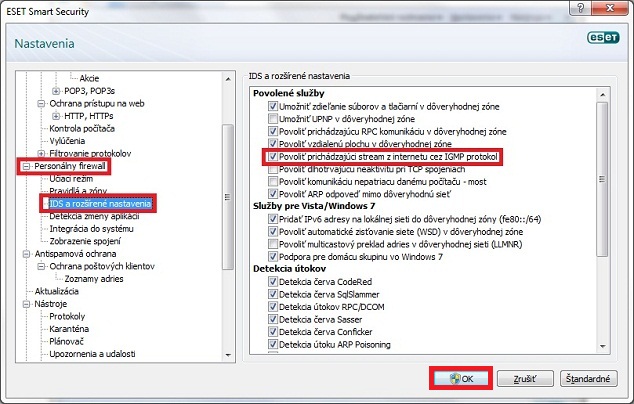
Task: Toggle Povoliť prichádzajúcu RPC komunikáciu checkbox
Action: [x=273, y=131]
